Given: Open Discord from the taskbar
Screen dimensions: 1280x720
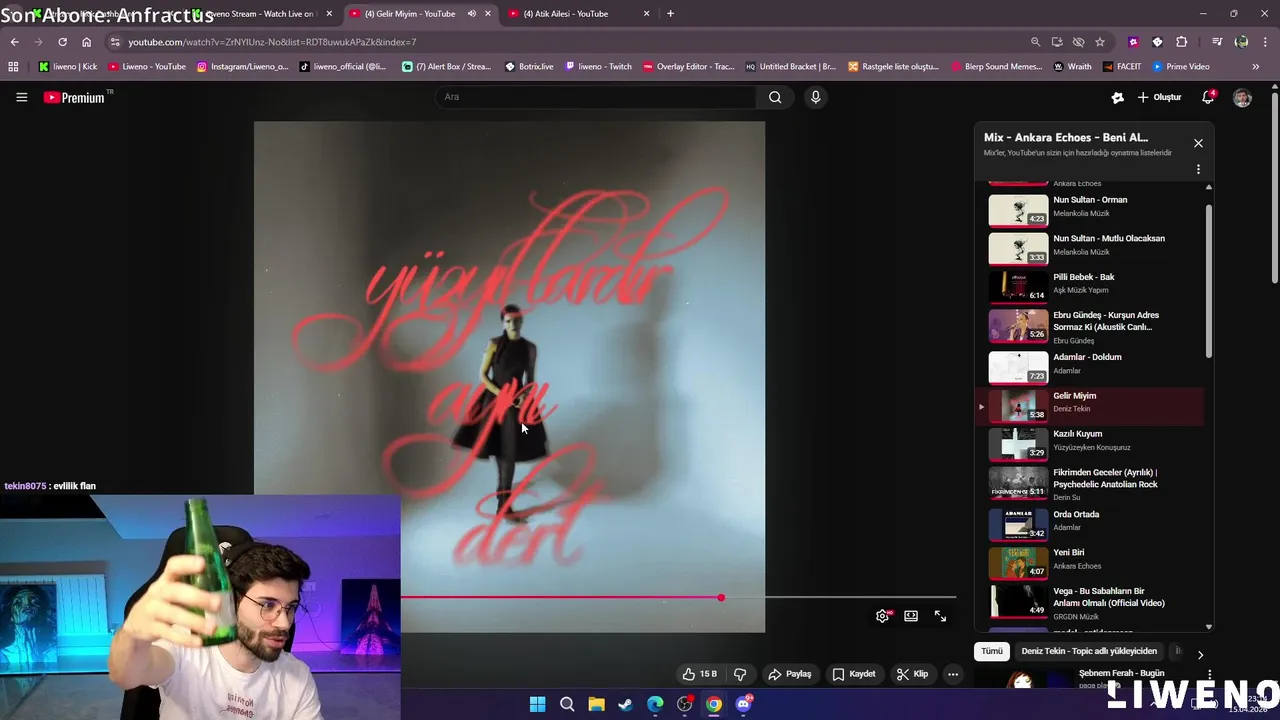Looking at the screenshot, I should 743,704.
